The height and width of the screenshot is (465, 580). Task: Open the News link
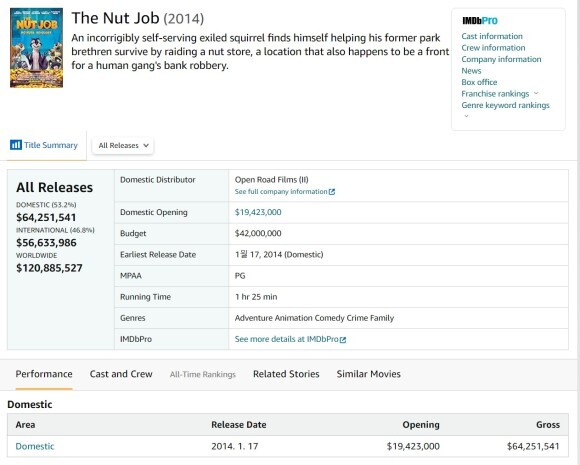(471, 71)
